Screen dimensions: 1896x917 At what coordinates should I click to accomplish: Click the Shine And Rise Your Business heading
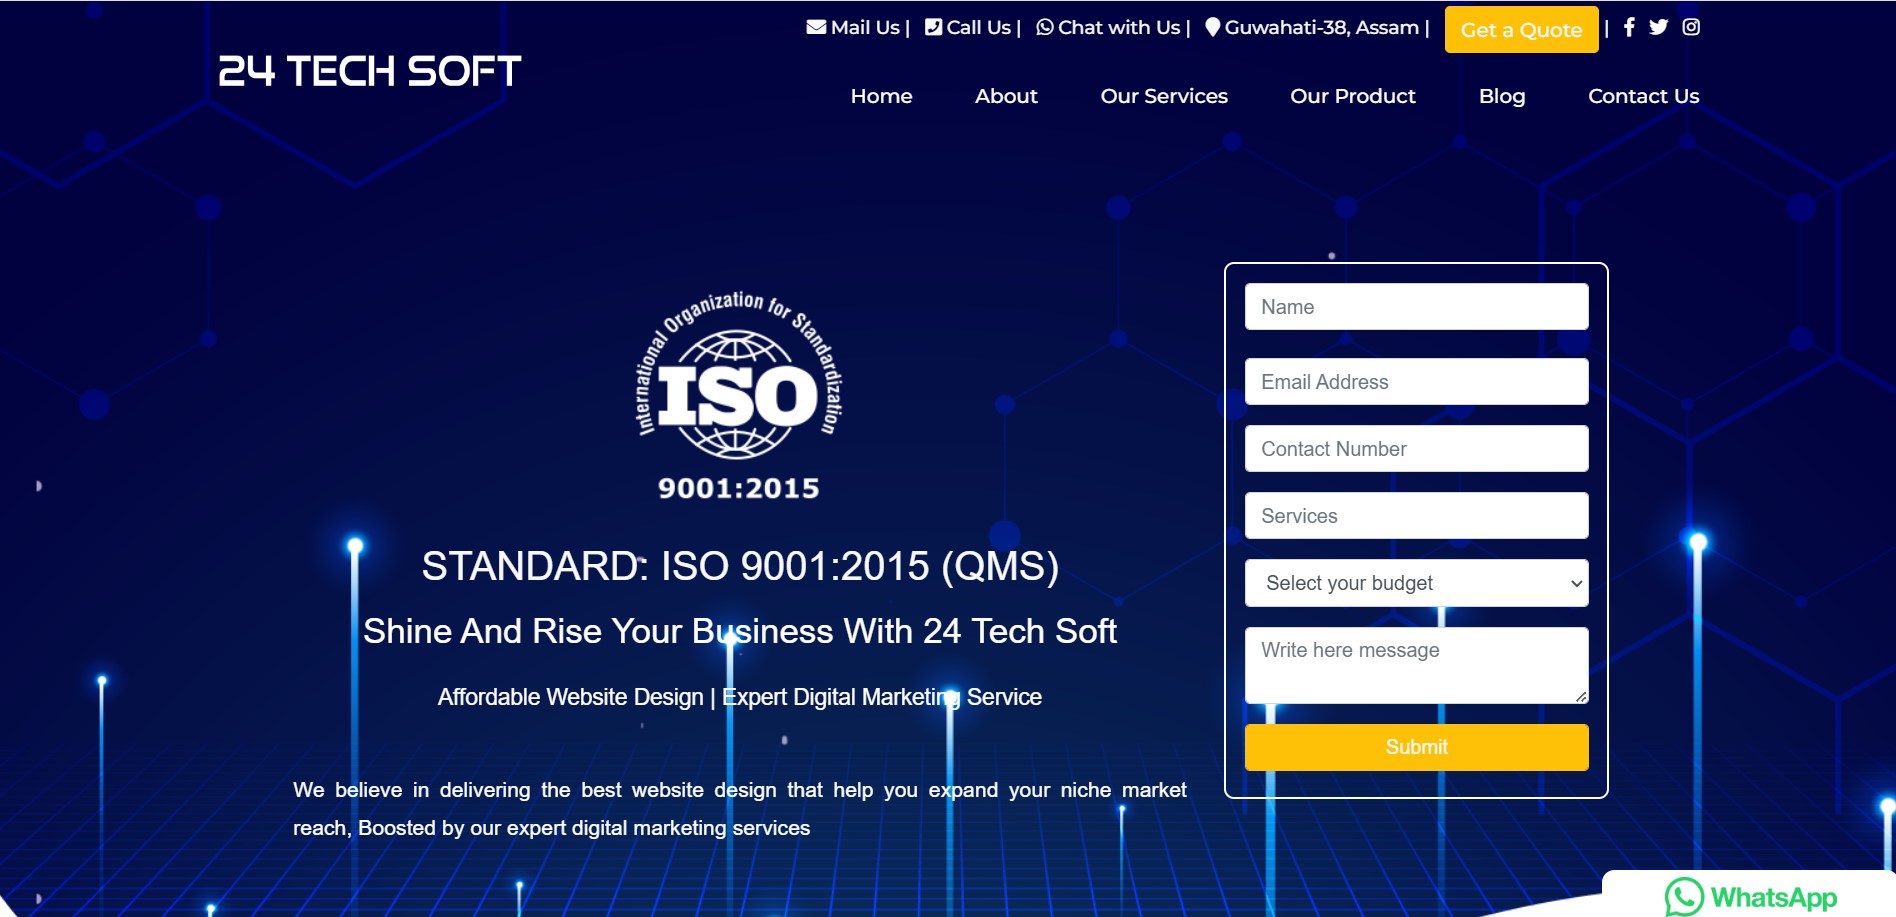(740, 631)
